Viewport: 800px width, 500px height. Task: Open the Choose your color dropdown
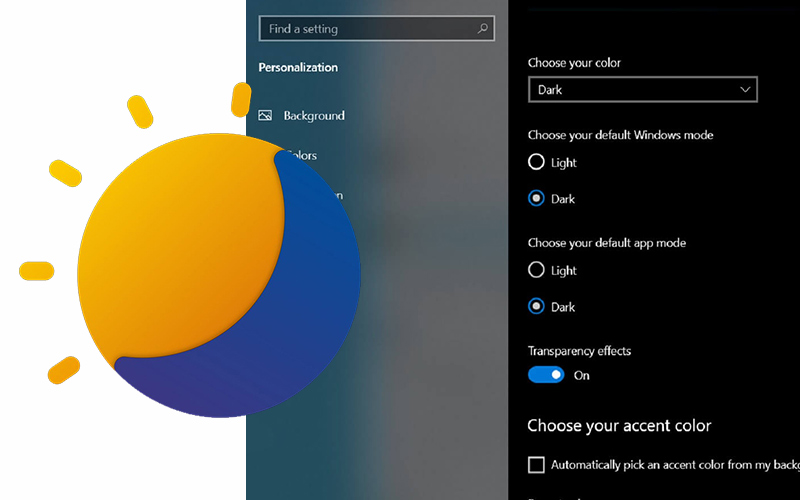642,90
